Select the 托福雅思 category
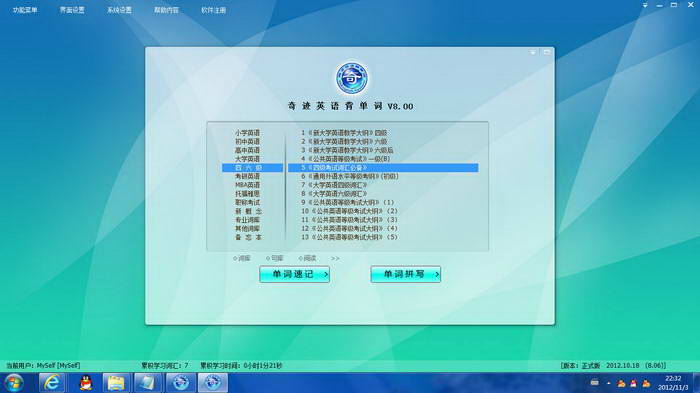The width and height of the screenshot is (700, 393). (247, 194)
